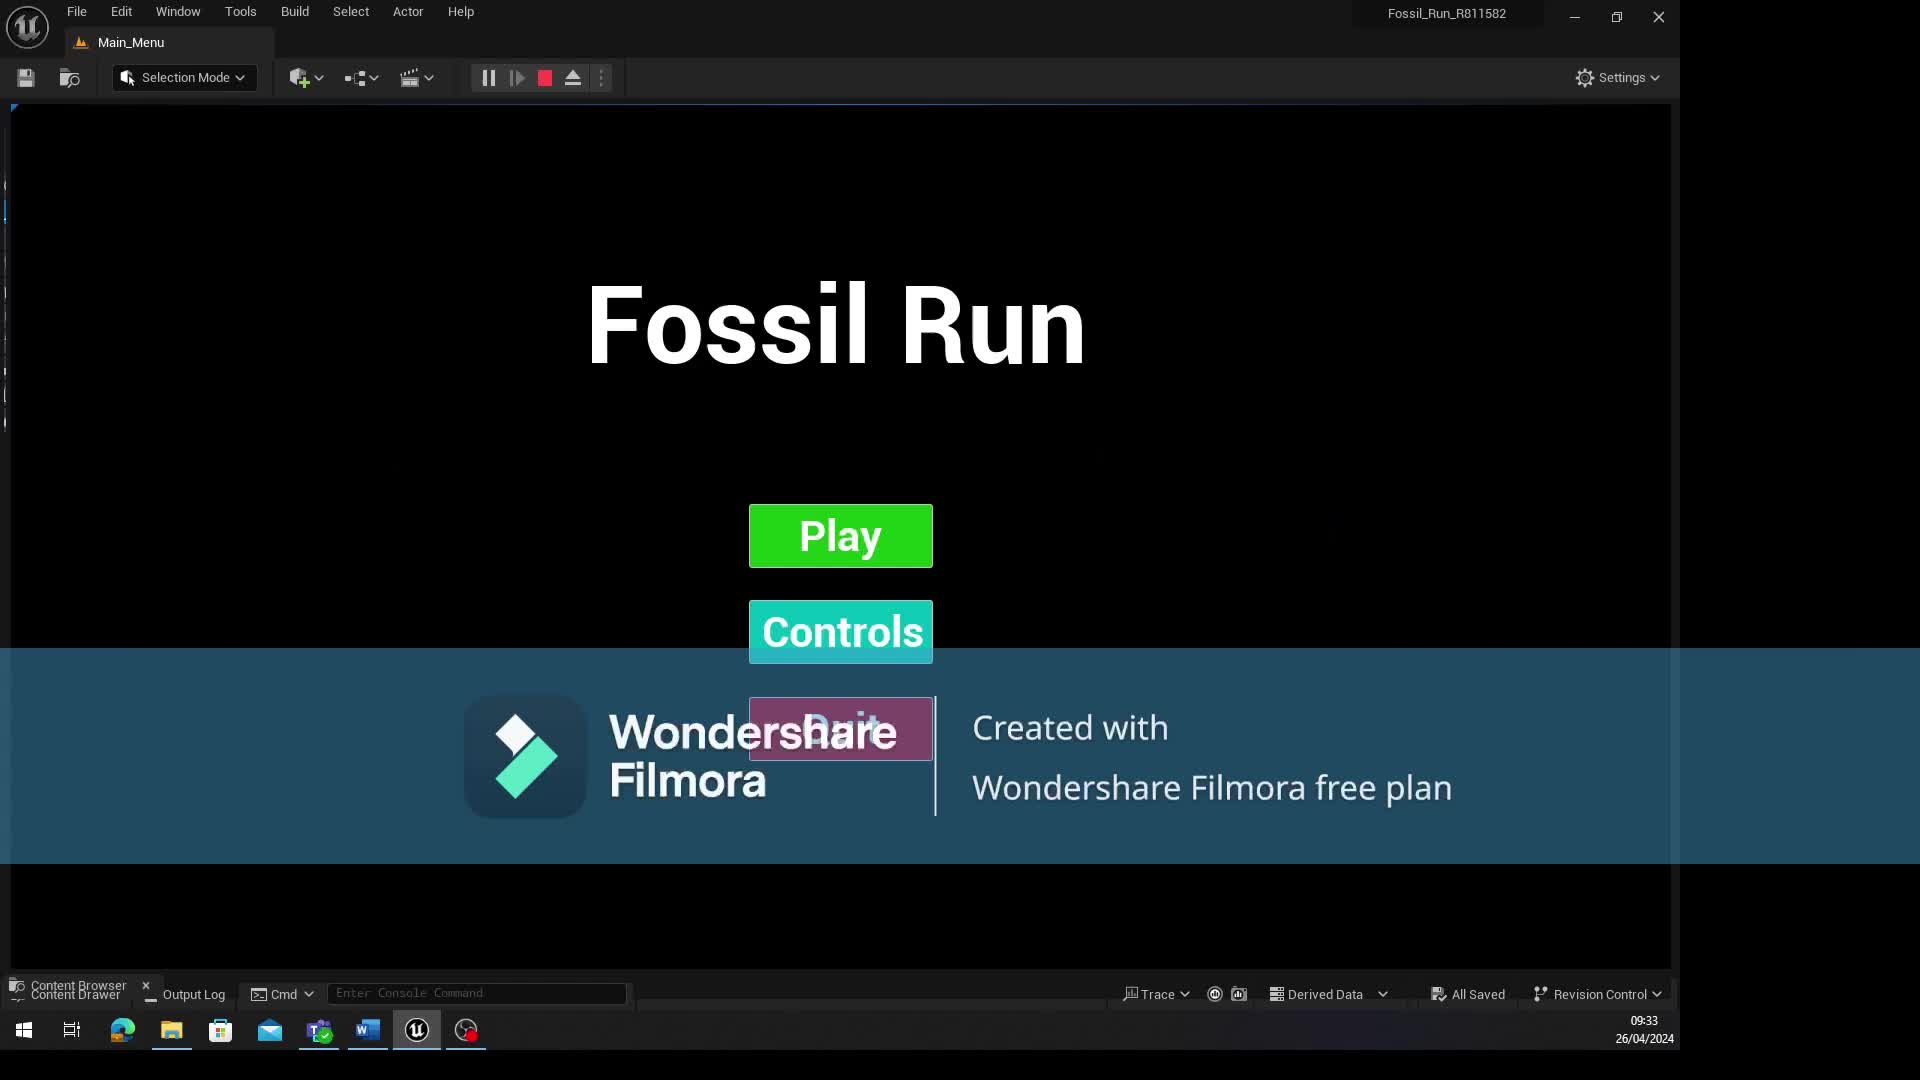Stop the running game session
1920x1080 pixels.
tap(545, 78)
